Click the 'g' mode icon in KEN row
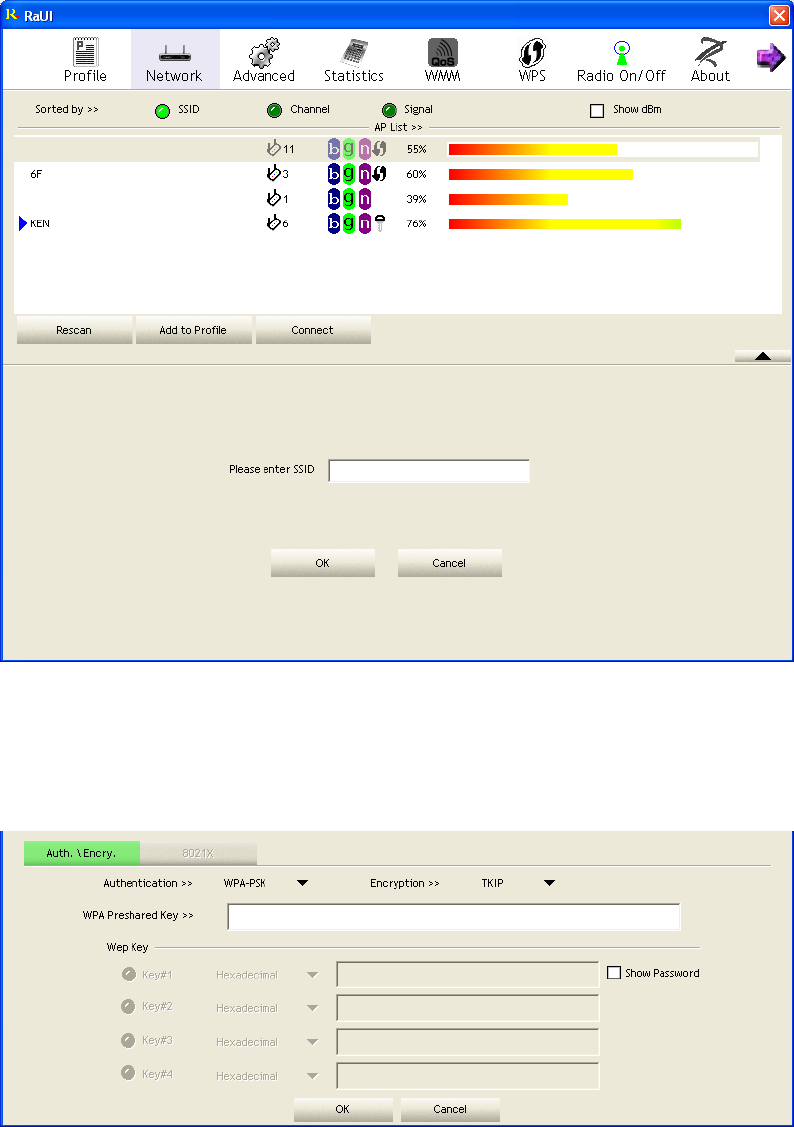The height and width of the screenshot is (1127, 794). click(348, 224)
